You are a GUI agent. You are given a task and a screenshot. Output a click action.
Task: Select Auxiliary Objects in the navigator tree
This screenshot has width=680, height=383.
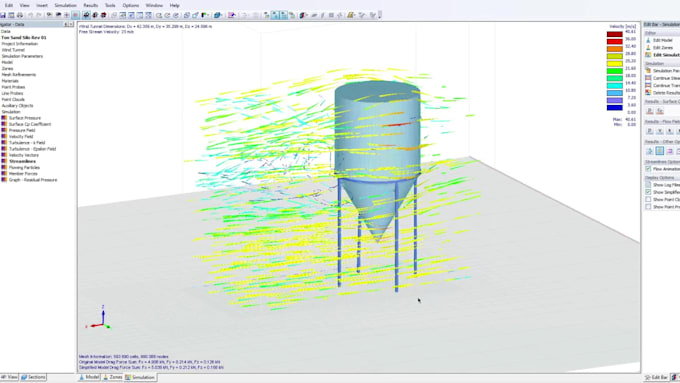(17, 105)
